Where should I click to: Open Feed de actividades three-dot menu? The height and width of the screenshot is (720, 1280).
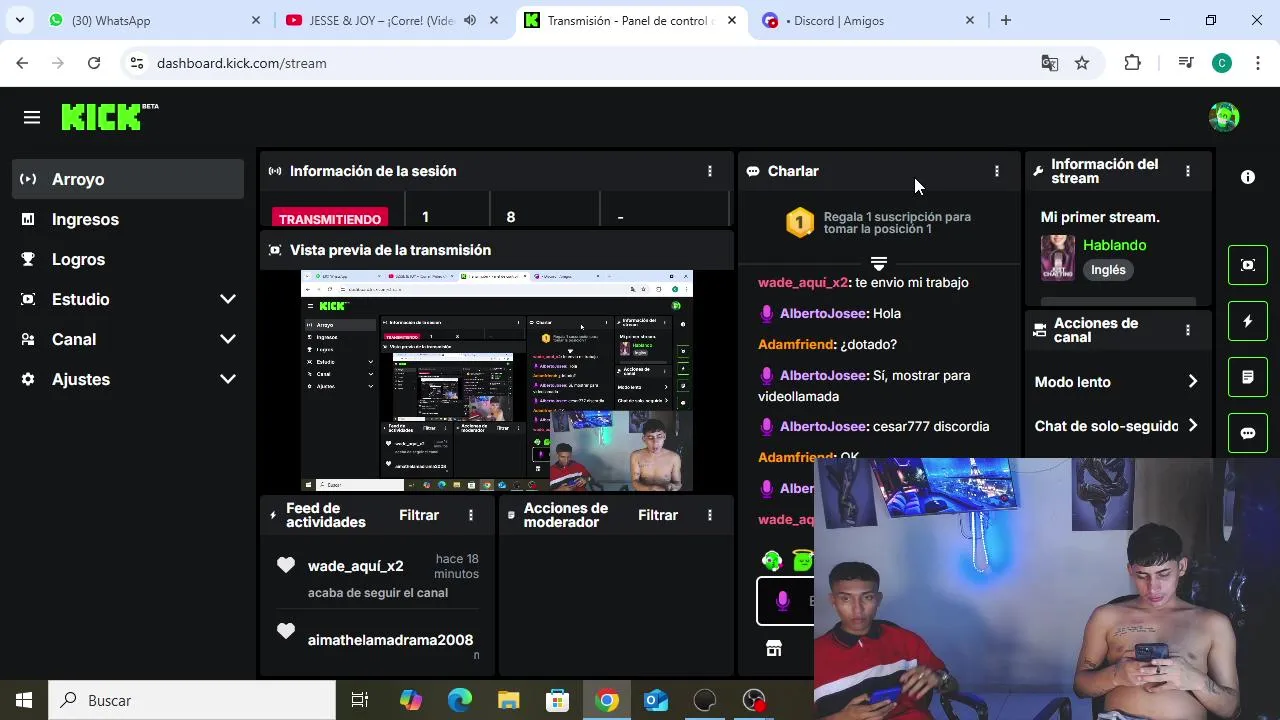(x=471, y=515)
